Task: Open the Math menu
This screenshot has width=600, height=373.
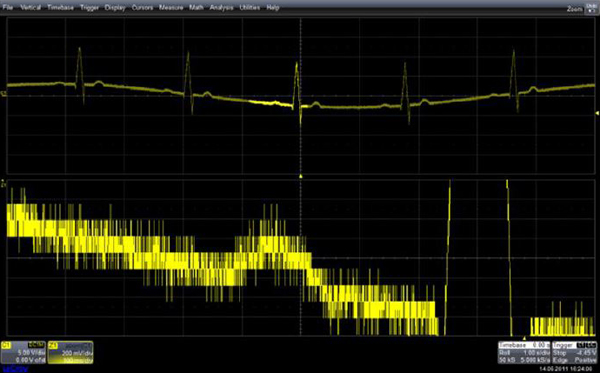Action: (196, 7)
